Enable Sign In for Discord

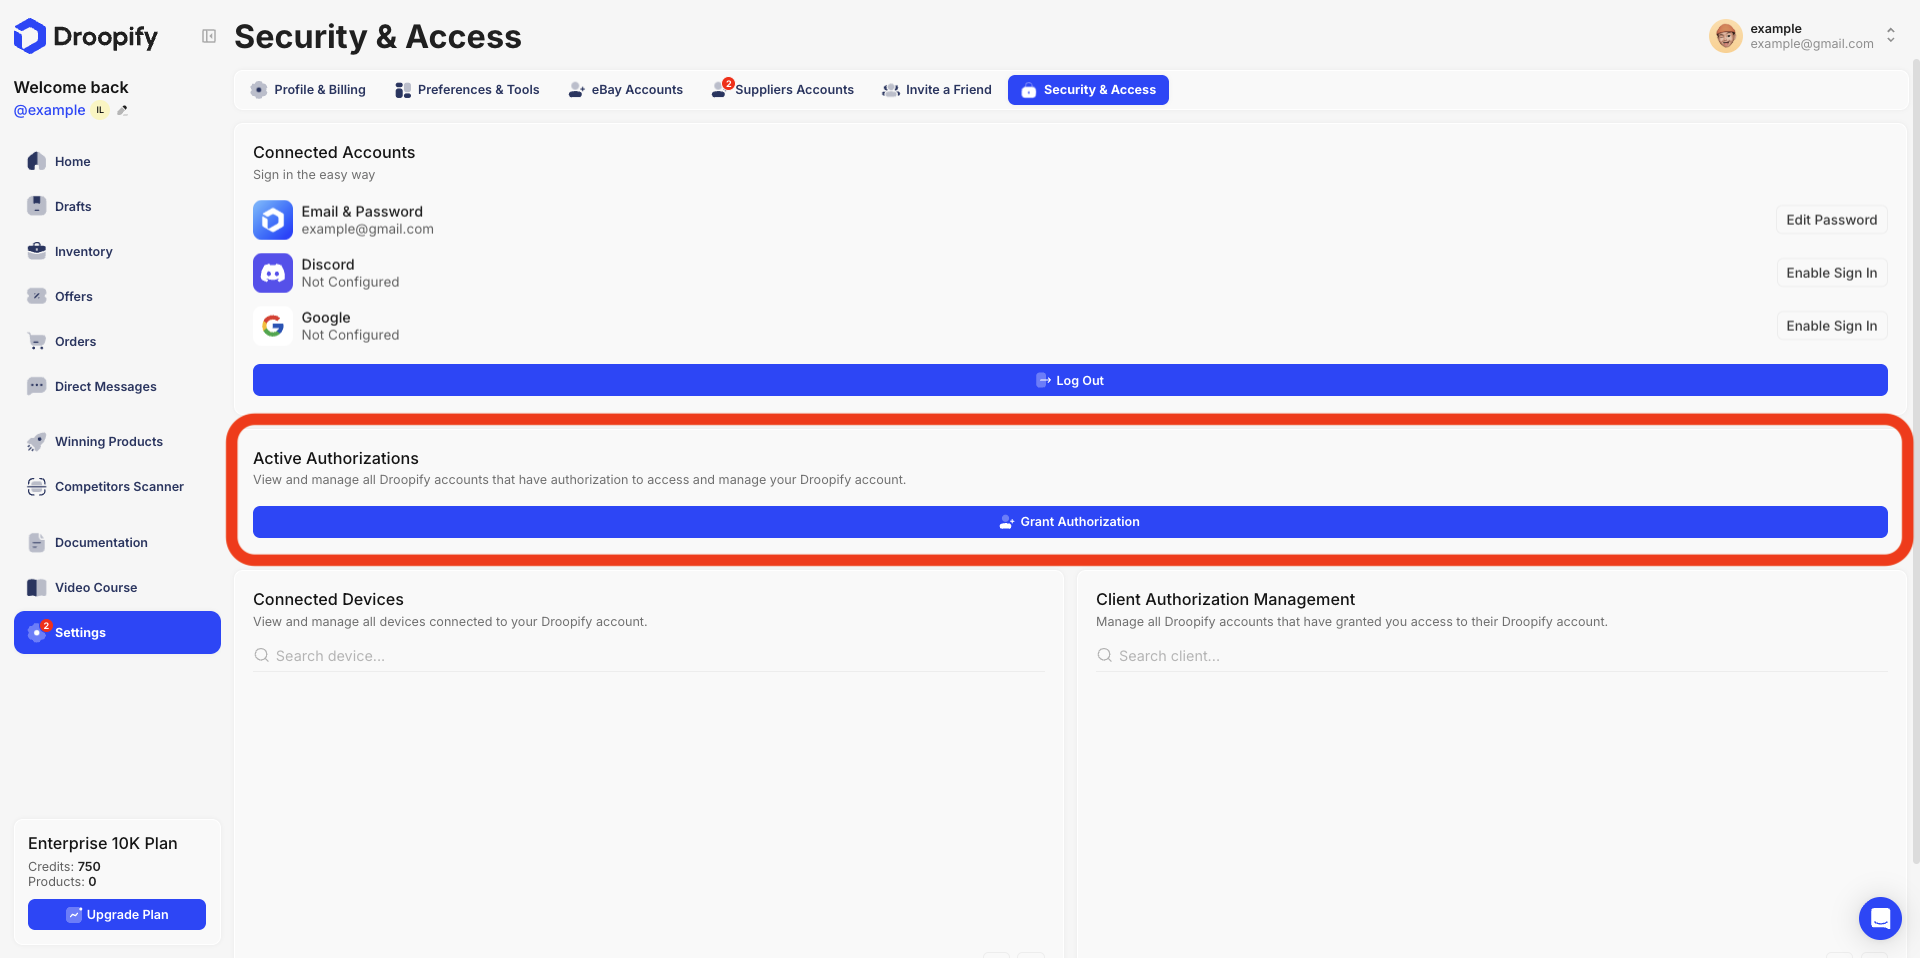tap(1831, 273)
